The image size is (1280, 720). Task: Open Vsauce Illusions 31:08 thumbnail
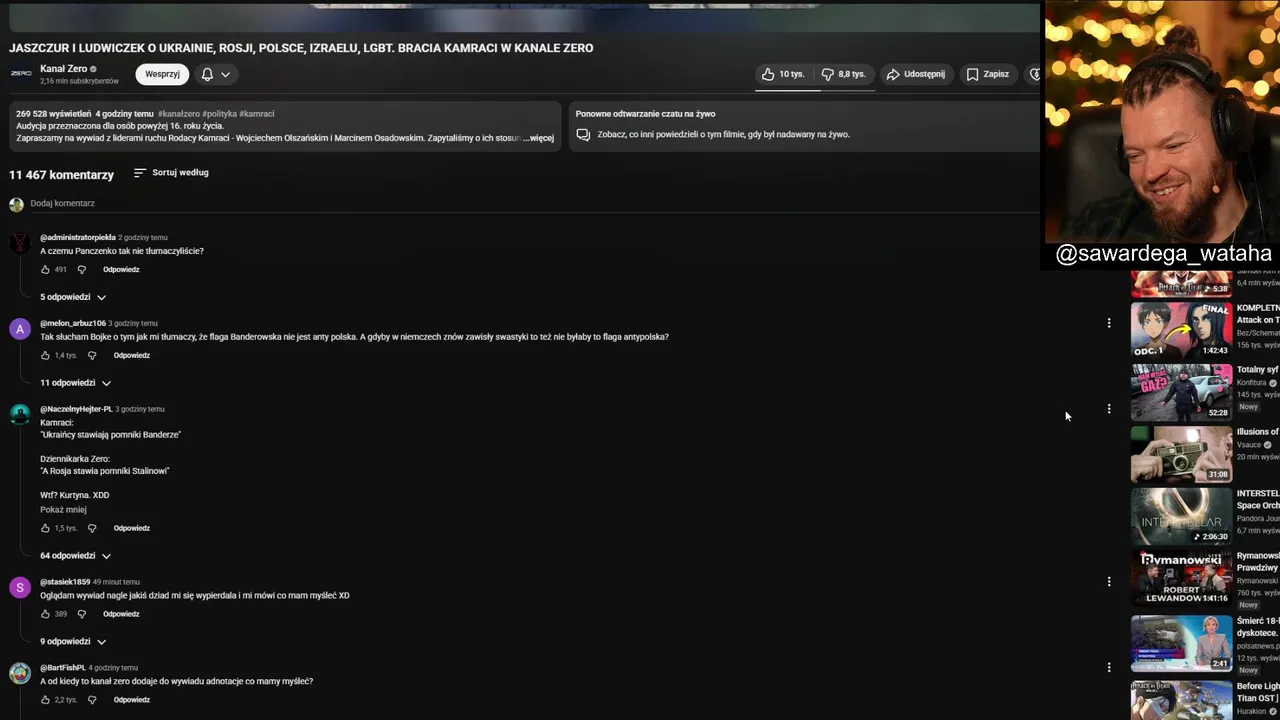pos(1181,454)
